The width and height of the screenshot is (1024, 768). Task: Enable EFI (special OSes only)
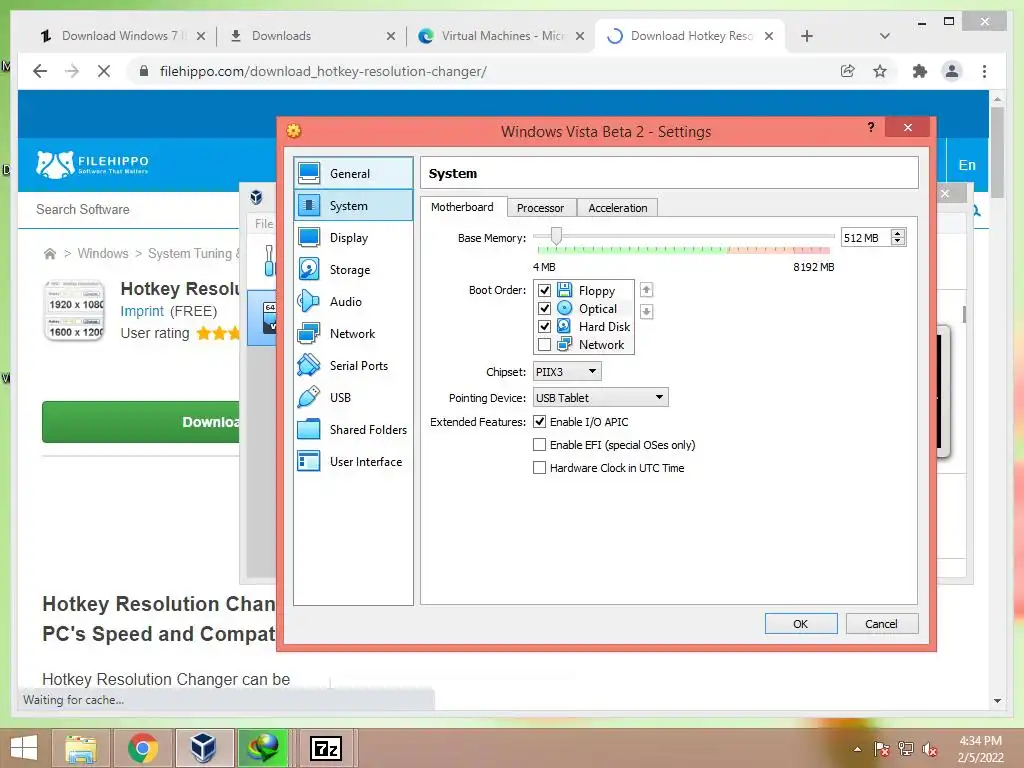tap(539, 445)
